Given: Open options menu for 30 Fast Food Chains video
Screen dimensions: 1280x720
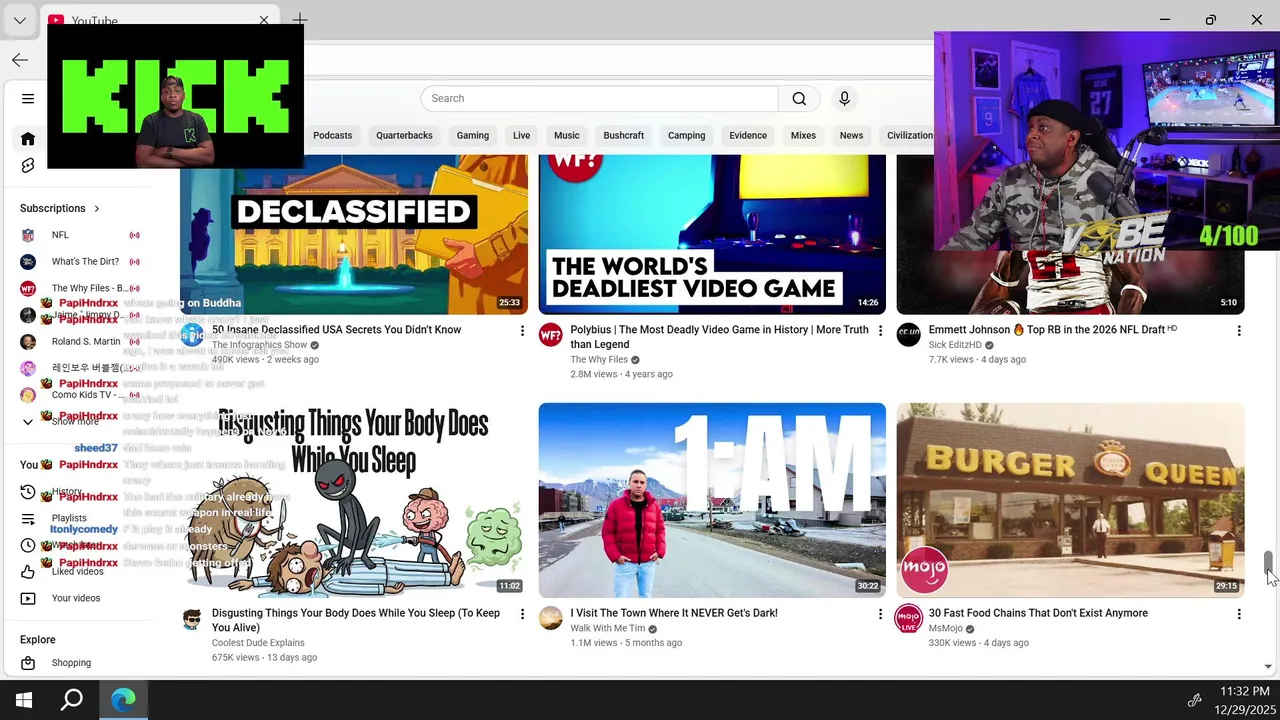Looking at the screenshot, I should (1238, 613).
